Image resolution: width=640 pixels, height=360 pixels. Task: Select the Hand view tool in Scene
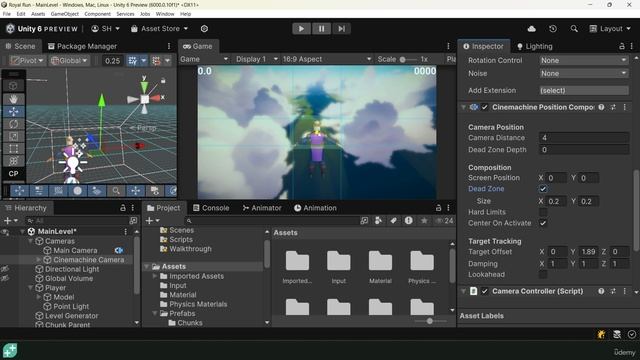[x=13, y=99]
